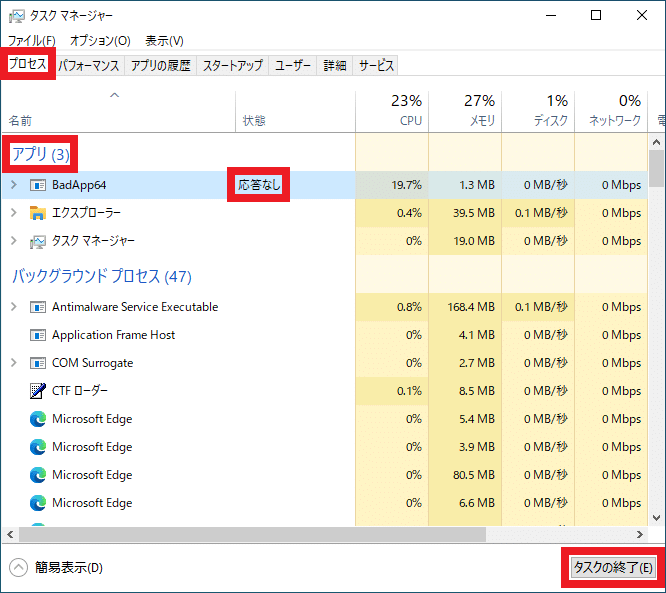The height and width of the screenshot is (593, 666).
Task: Expand the タスク マネージャー process row
Action: pyautogui.click(x=14, y=241)
